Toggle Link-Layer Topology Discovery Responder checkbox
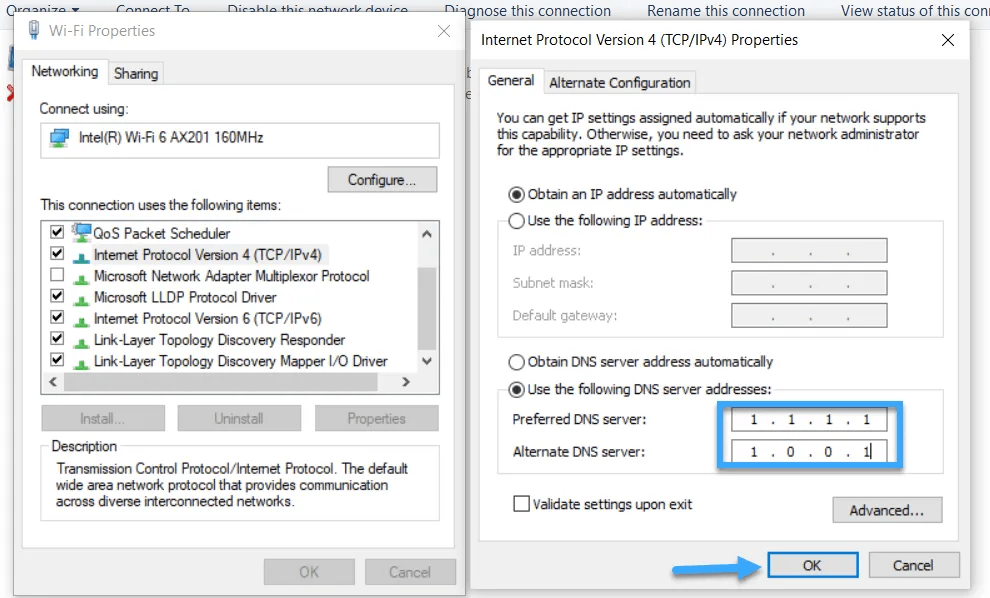The width and height of the screenshot is (990, 598). pos(57,338)
